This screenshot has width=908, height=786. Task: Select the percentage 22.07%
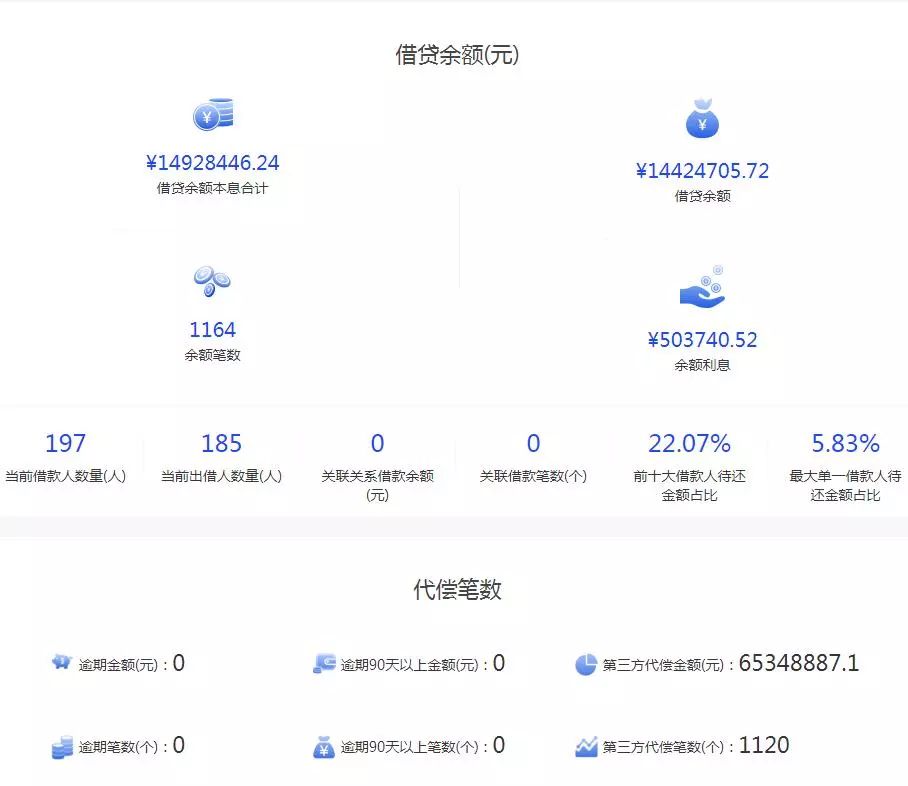pos(689,444)
